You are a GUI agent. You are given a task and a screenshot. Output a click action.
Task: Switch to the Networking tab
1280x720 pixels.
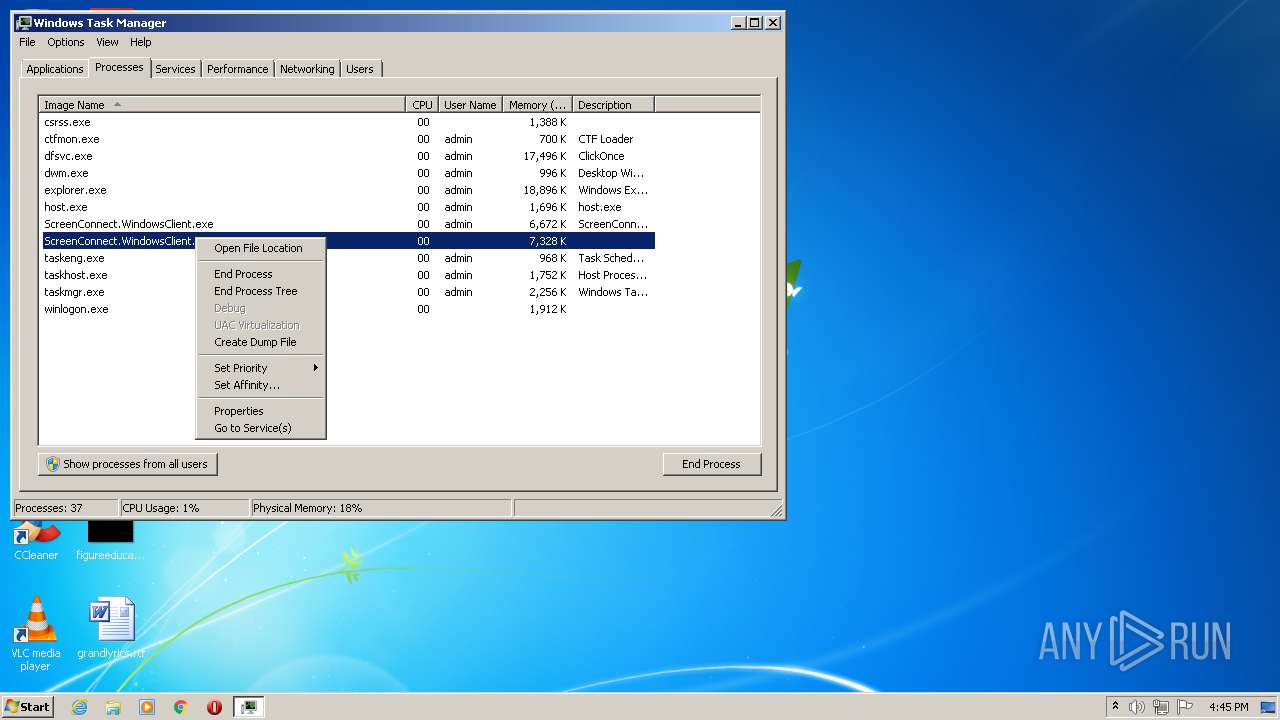307,69
